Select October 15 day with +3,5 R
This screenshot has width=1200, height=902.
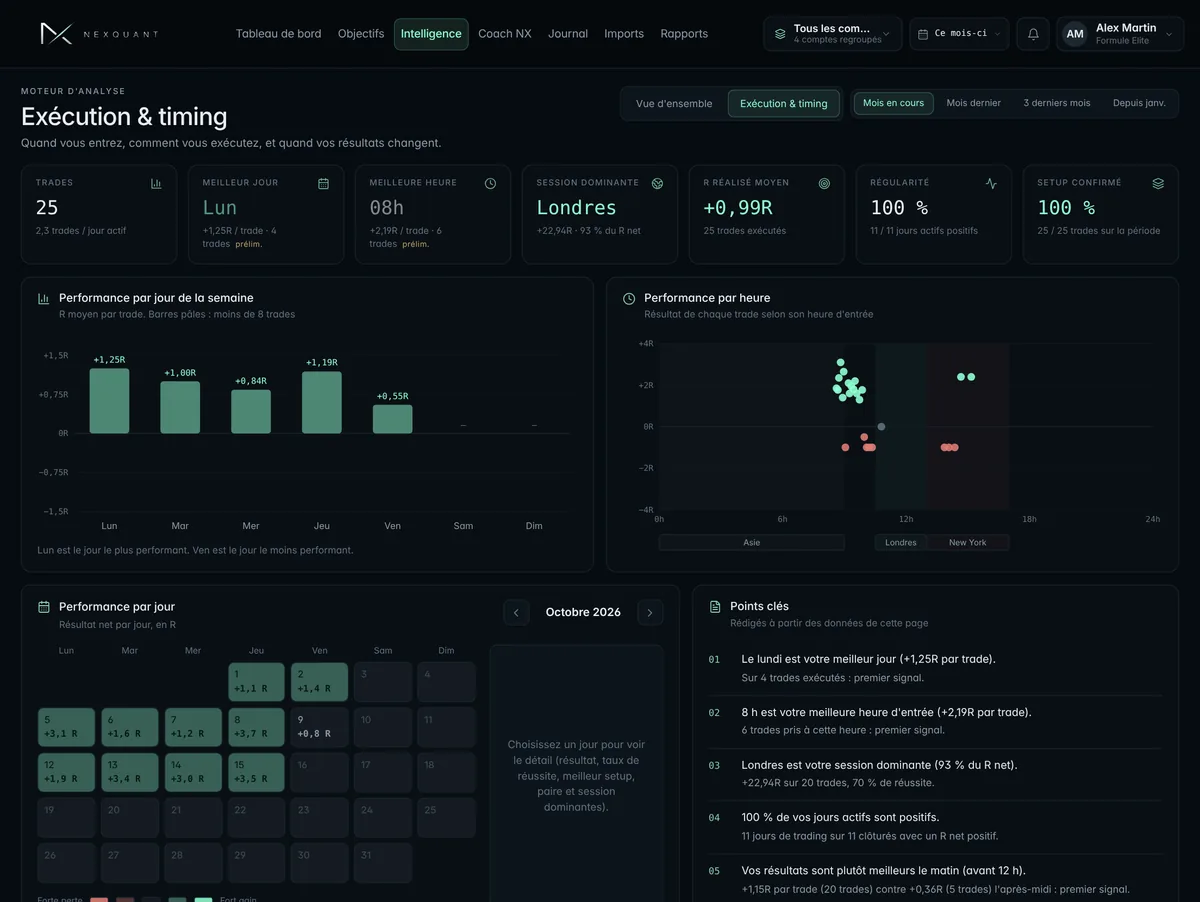[256, 773]
